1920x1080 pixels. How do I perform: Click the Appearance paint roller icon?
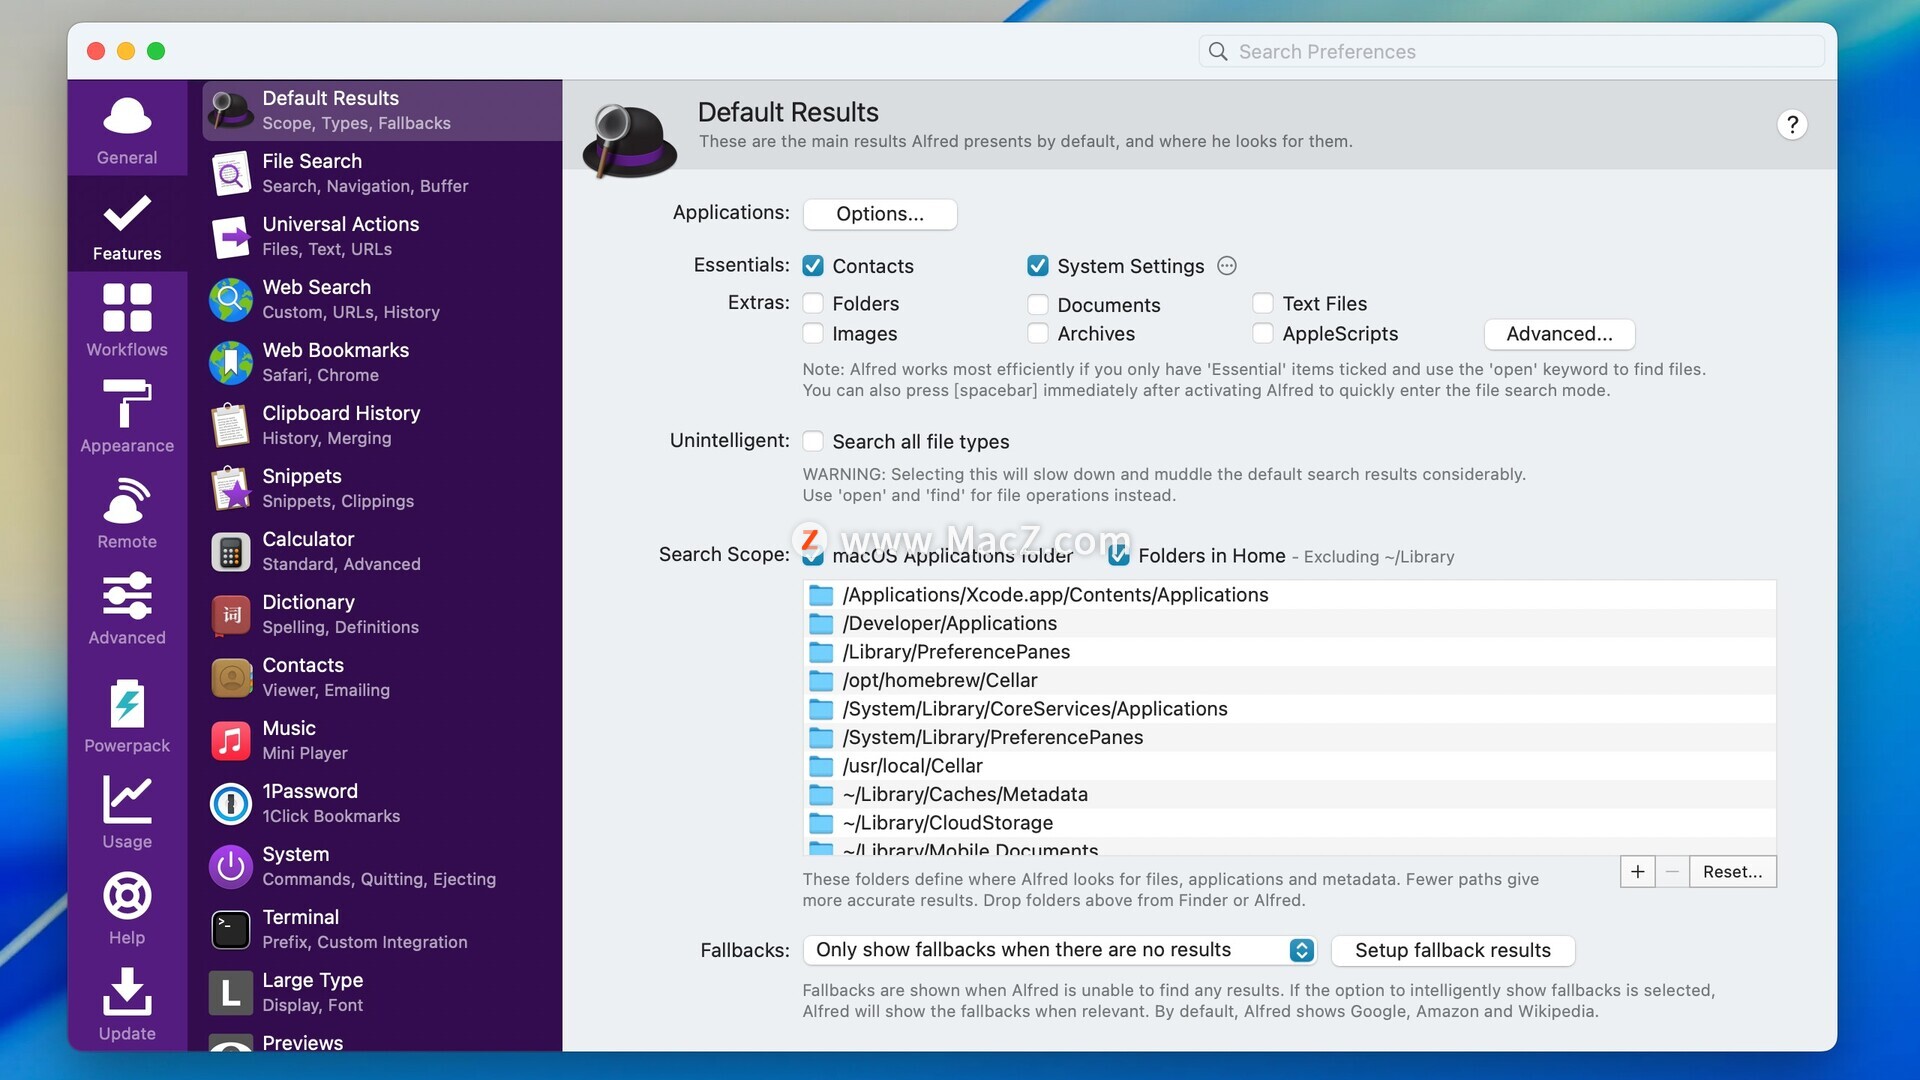click(x=127, y=404)
